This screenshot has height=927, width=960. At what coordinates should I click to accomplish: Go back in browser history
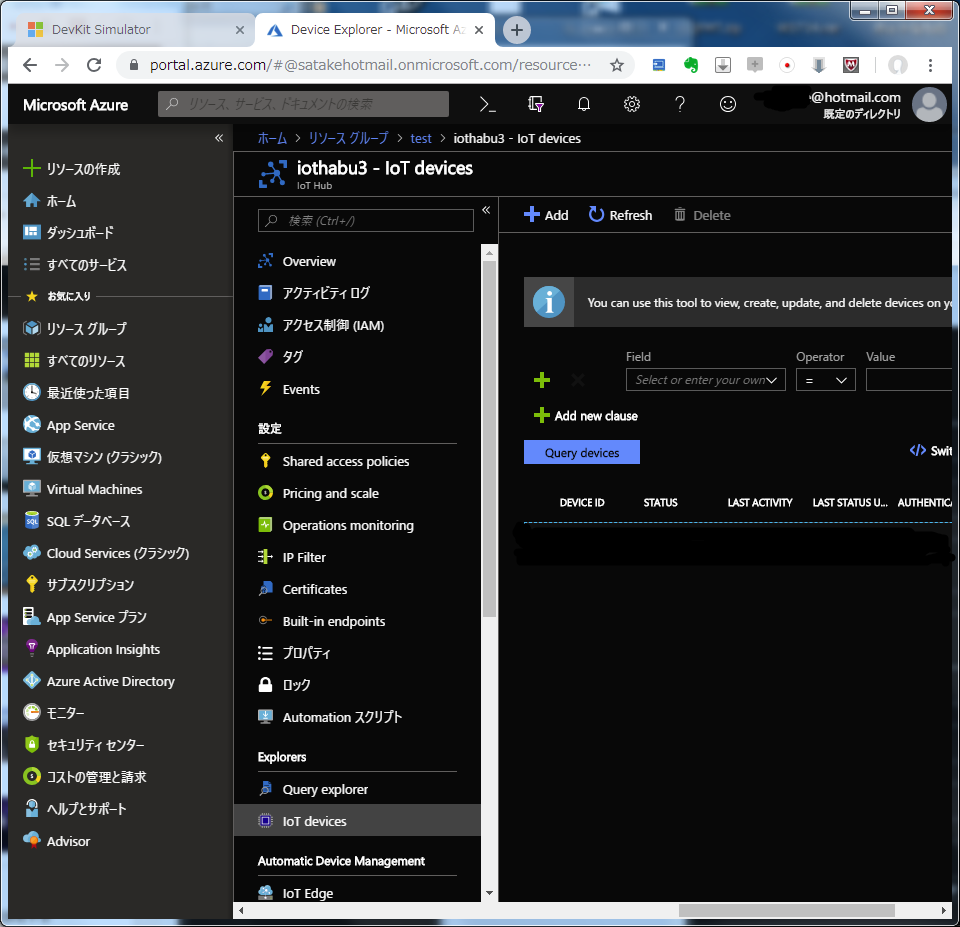tap(30, 65)
